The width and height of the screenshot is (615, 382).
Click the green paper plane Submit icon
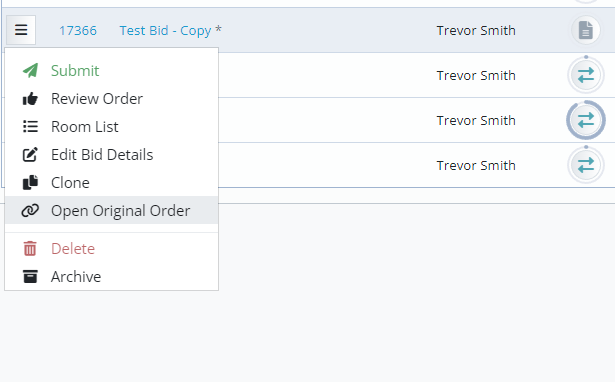[30, 71]
